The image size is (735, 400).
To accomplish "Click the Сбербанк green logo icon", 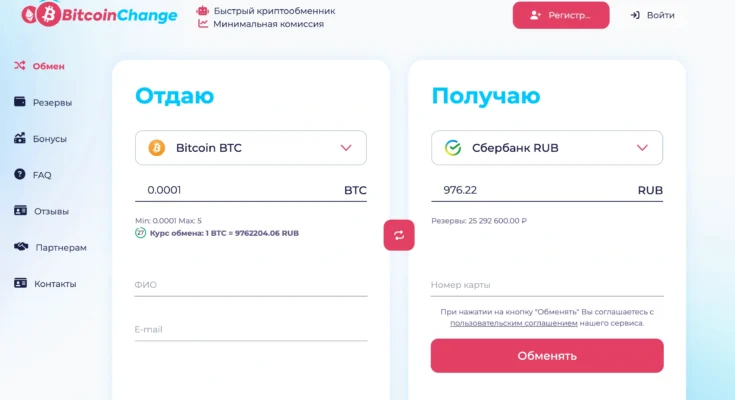I will point(453,148).
